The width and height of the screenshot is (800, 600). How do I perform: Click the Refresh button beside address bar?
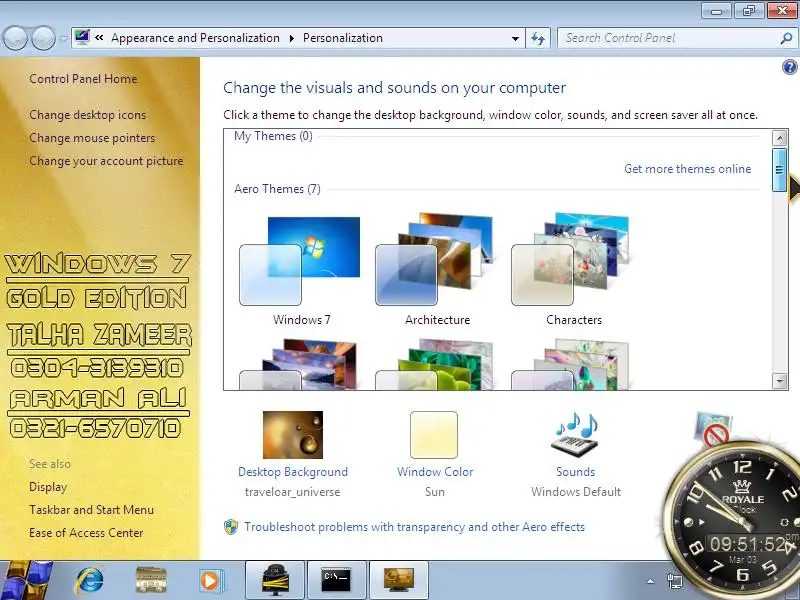point(538,38)
